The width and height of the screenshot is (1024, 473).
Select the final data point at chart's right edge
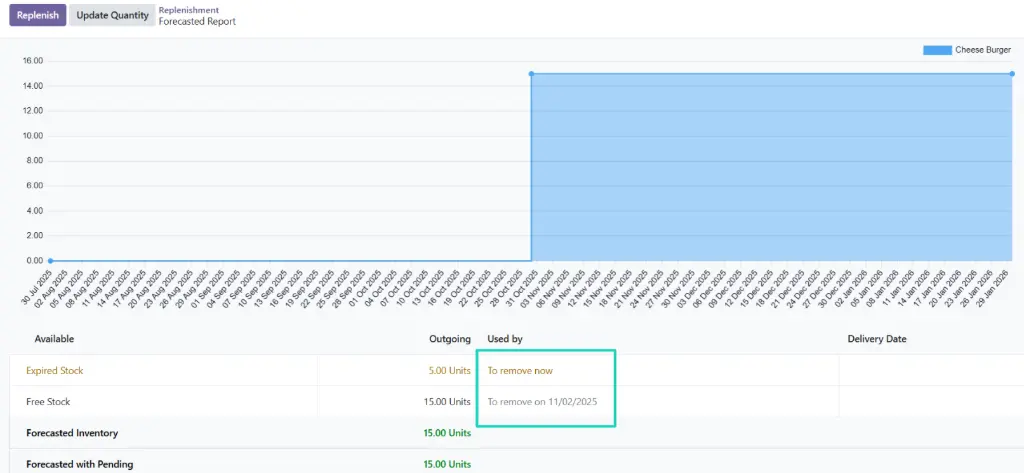(1012, 73)
